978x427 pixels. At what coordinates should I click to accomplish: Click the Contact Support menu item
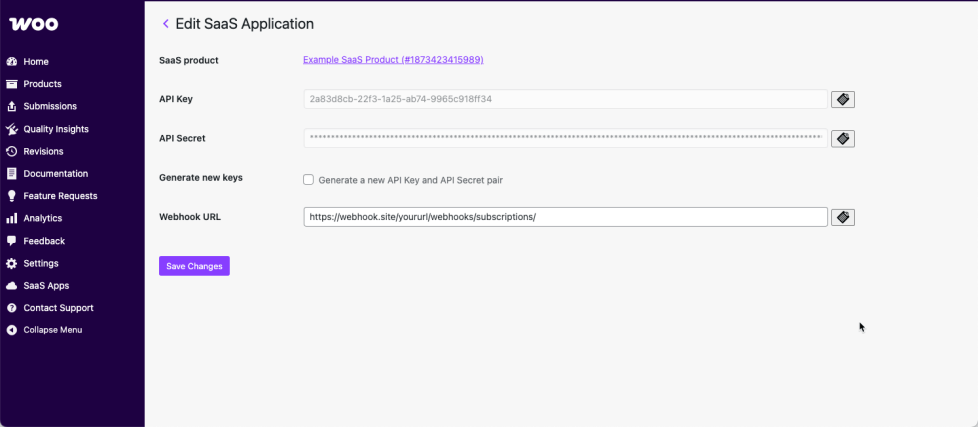pos(58,308)
